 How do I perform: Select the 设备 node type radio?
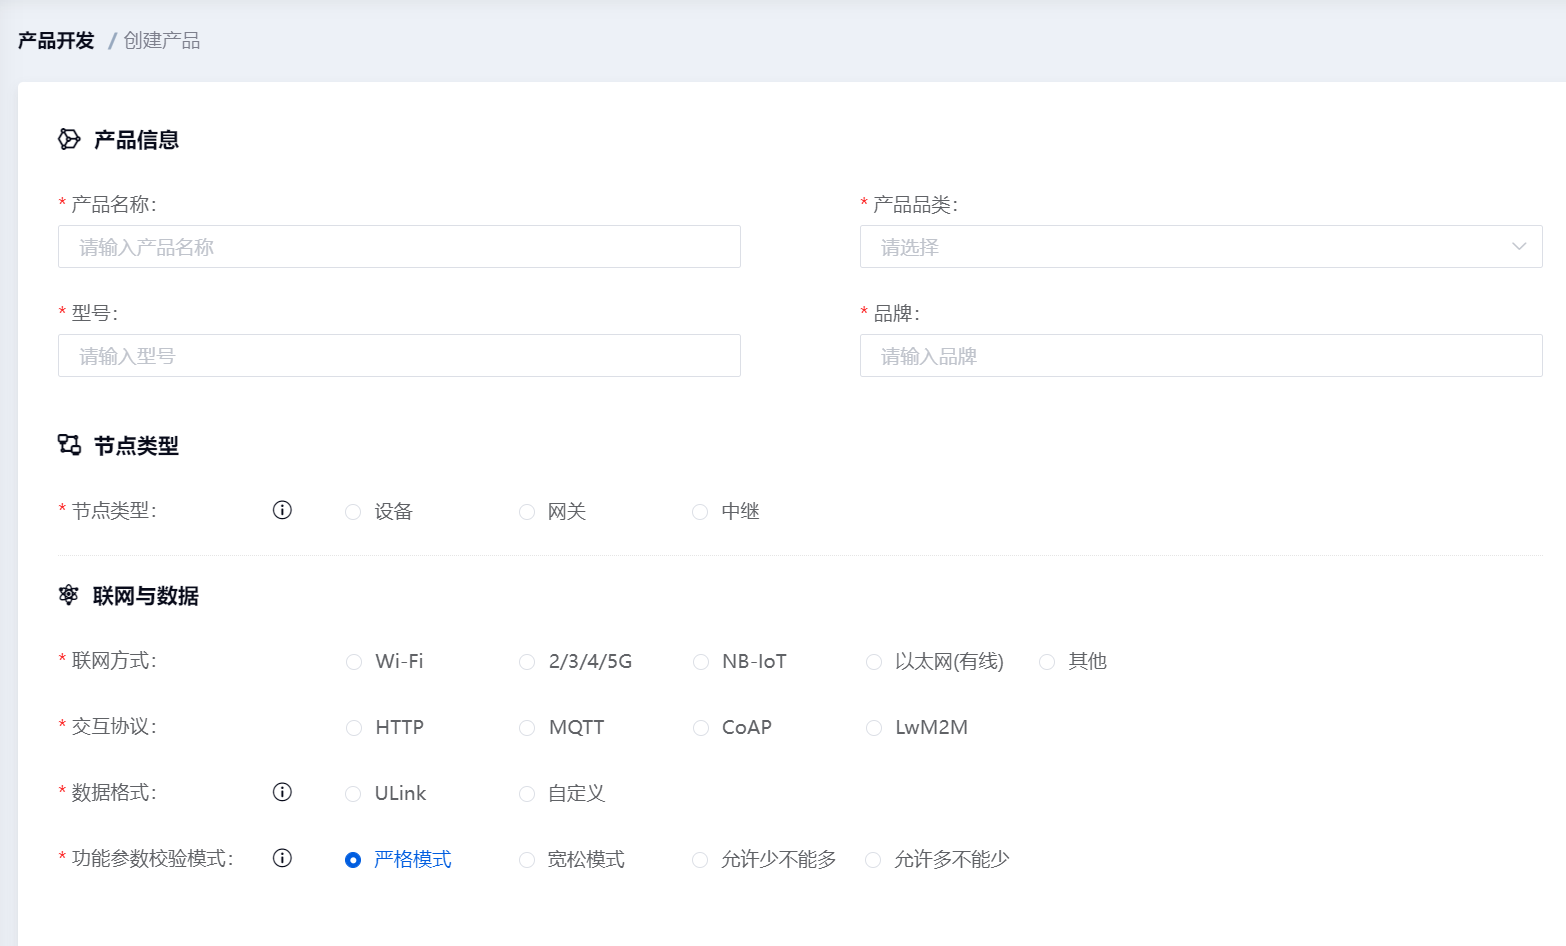tap(353, 512)
